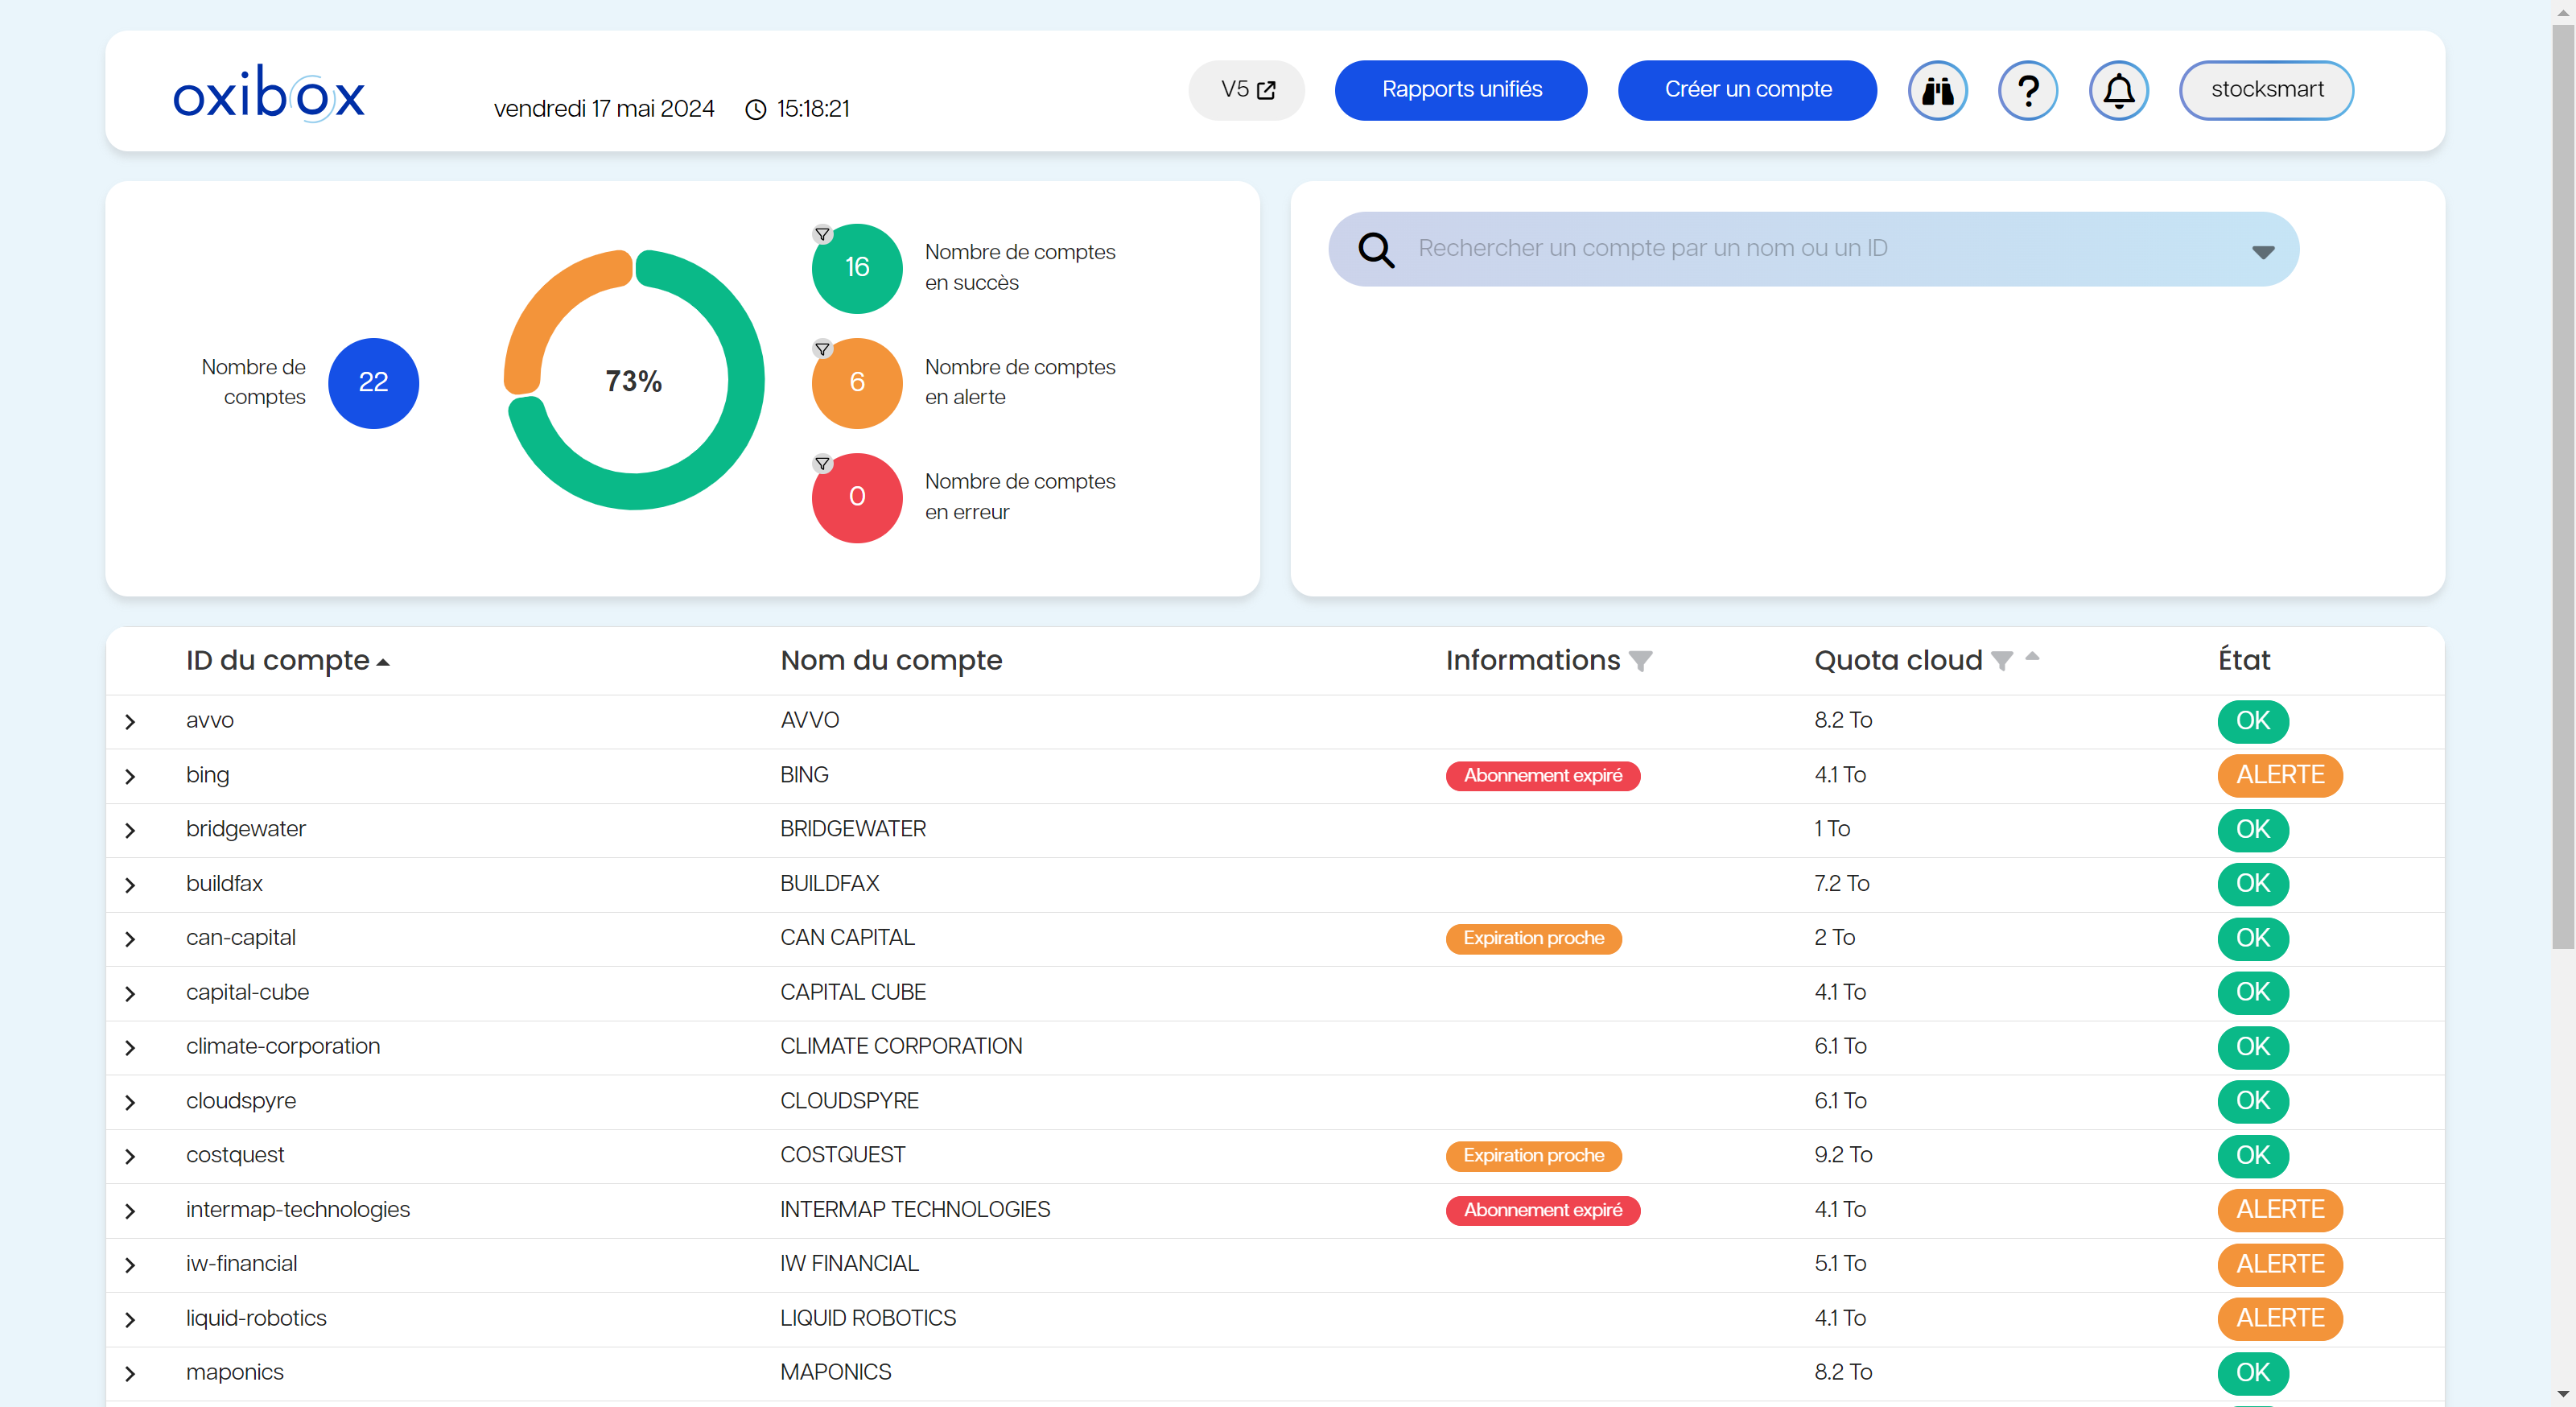The image size is (2576, 1407).
Task: Open notifications bell icon
Action: pyautogui.click(x=2118, y=90)
